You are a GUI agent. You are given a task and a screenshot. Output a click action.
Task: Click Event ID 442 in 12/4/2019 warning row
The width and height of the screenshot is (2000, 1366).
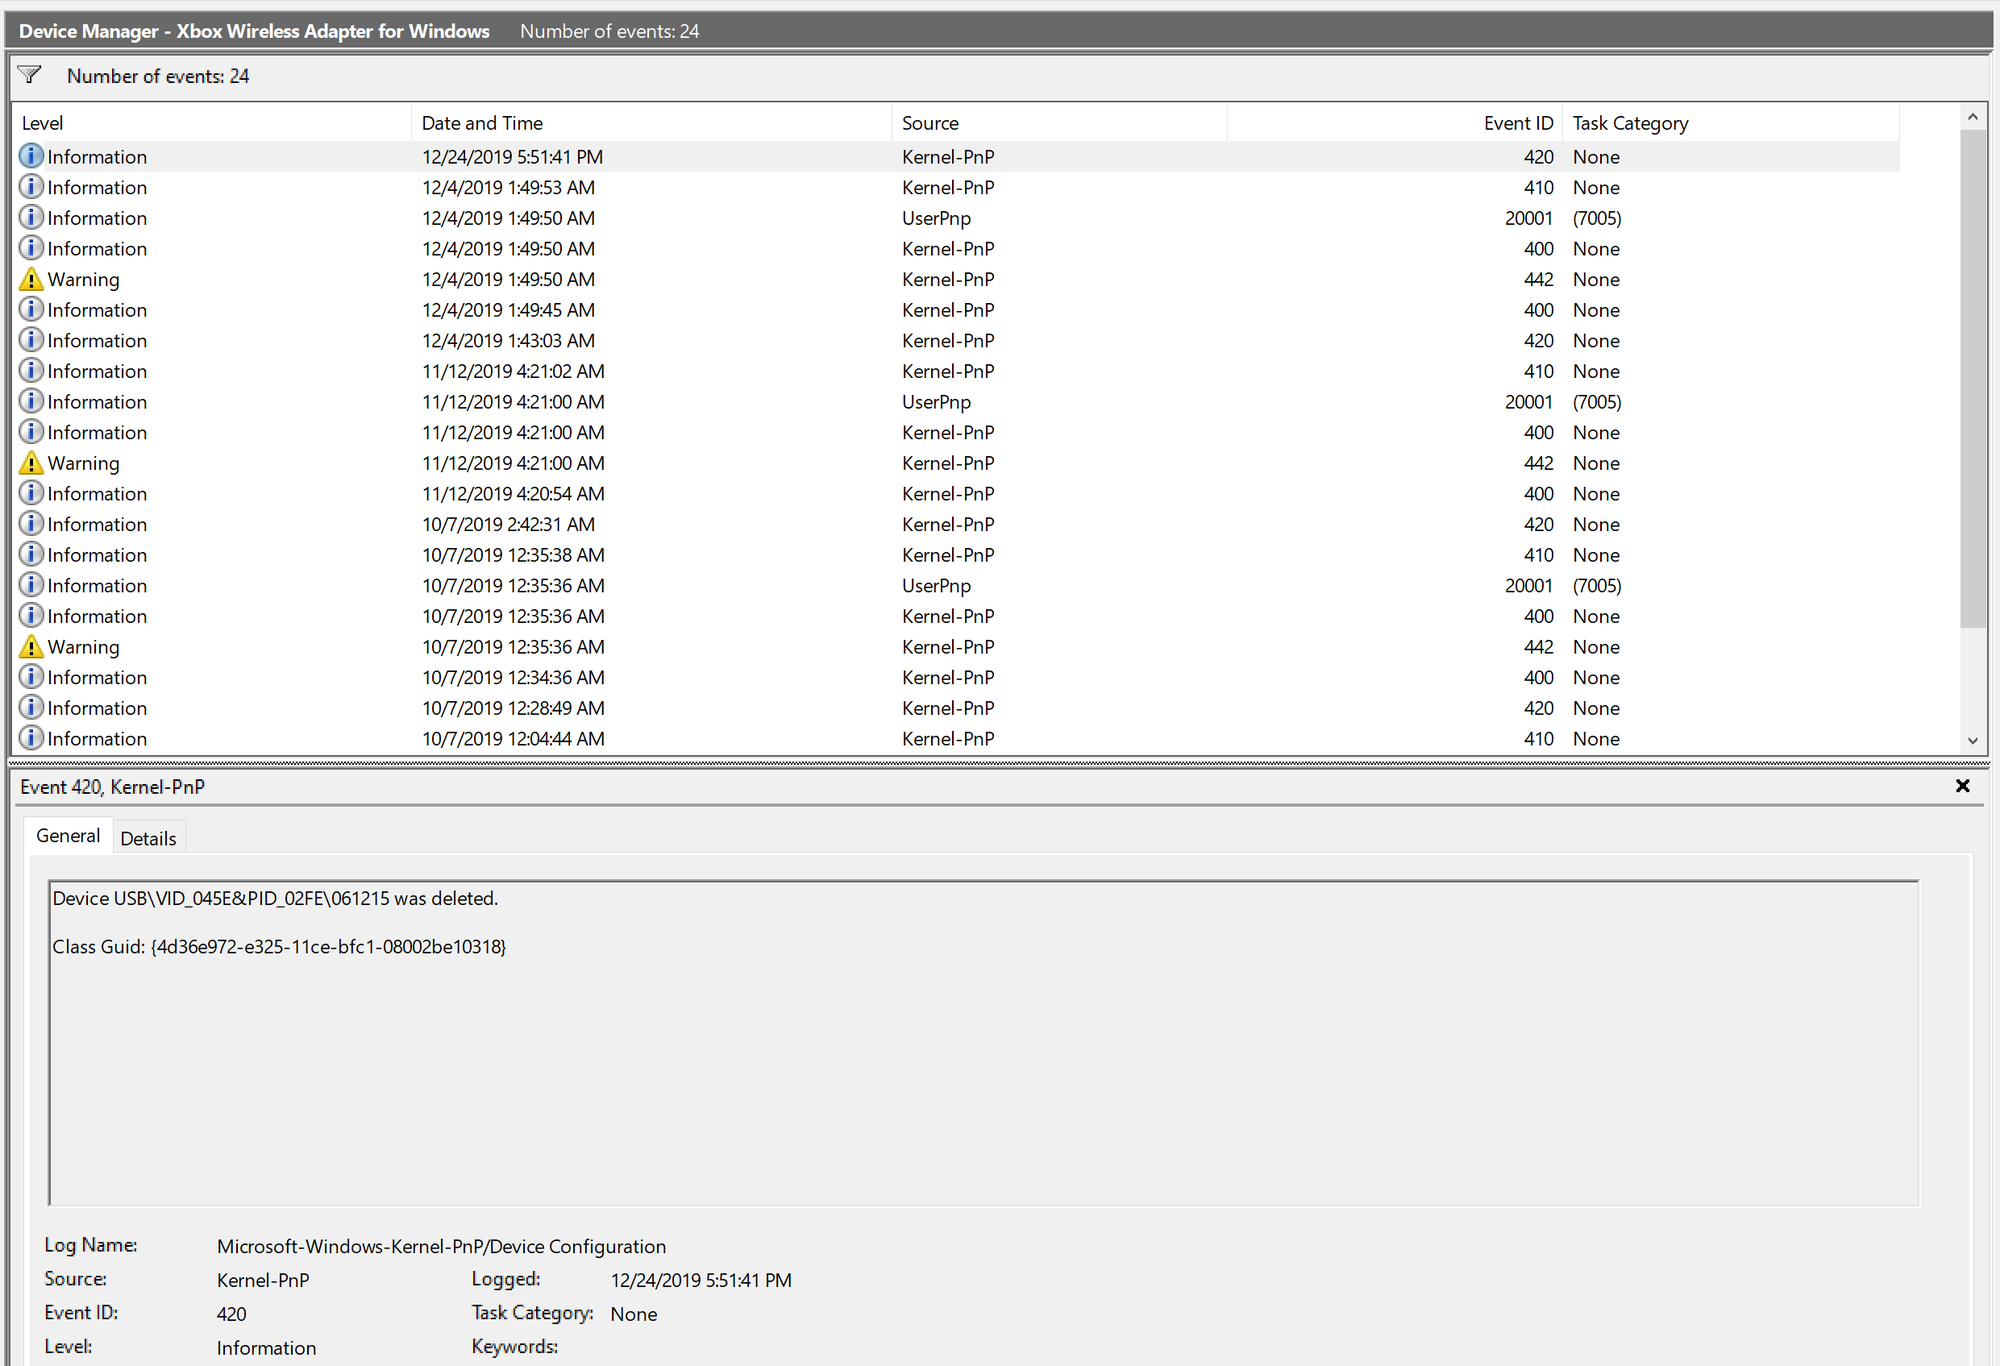tap(1538, 279)
